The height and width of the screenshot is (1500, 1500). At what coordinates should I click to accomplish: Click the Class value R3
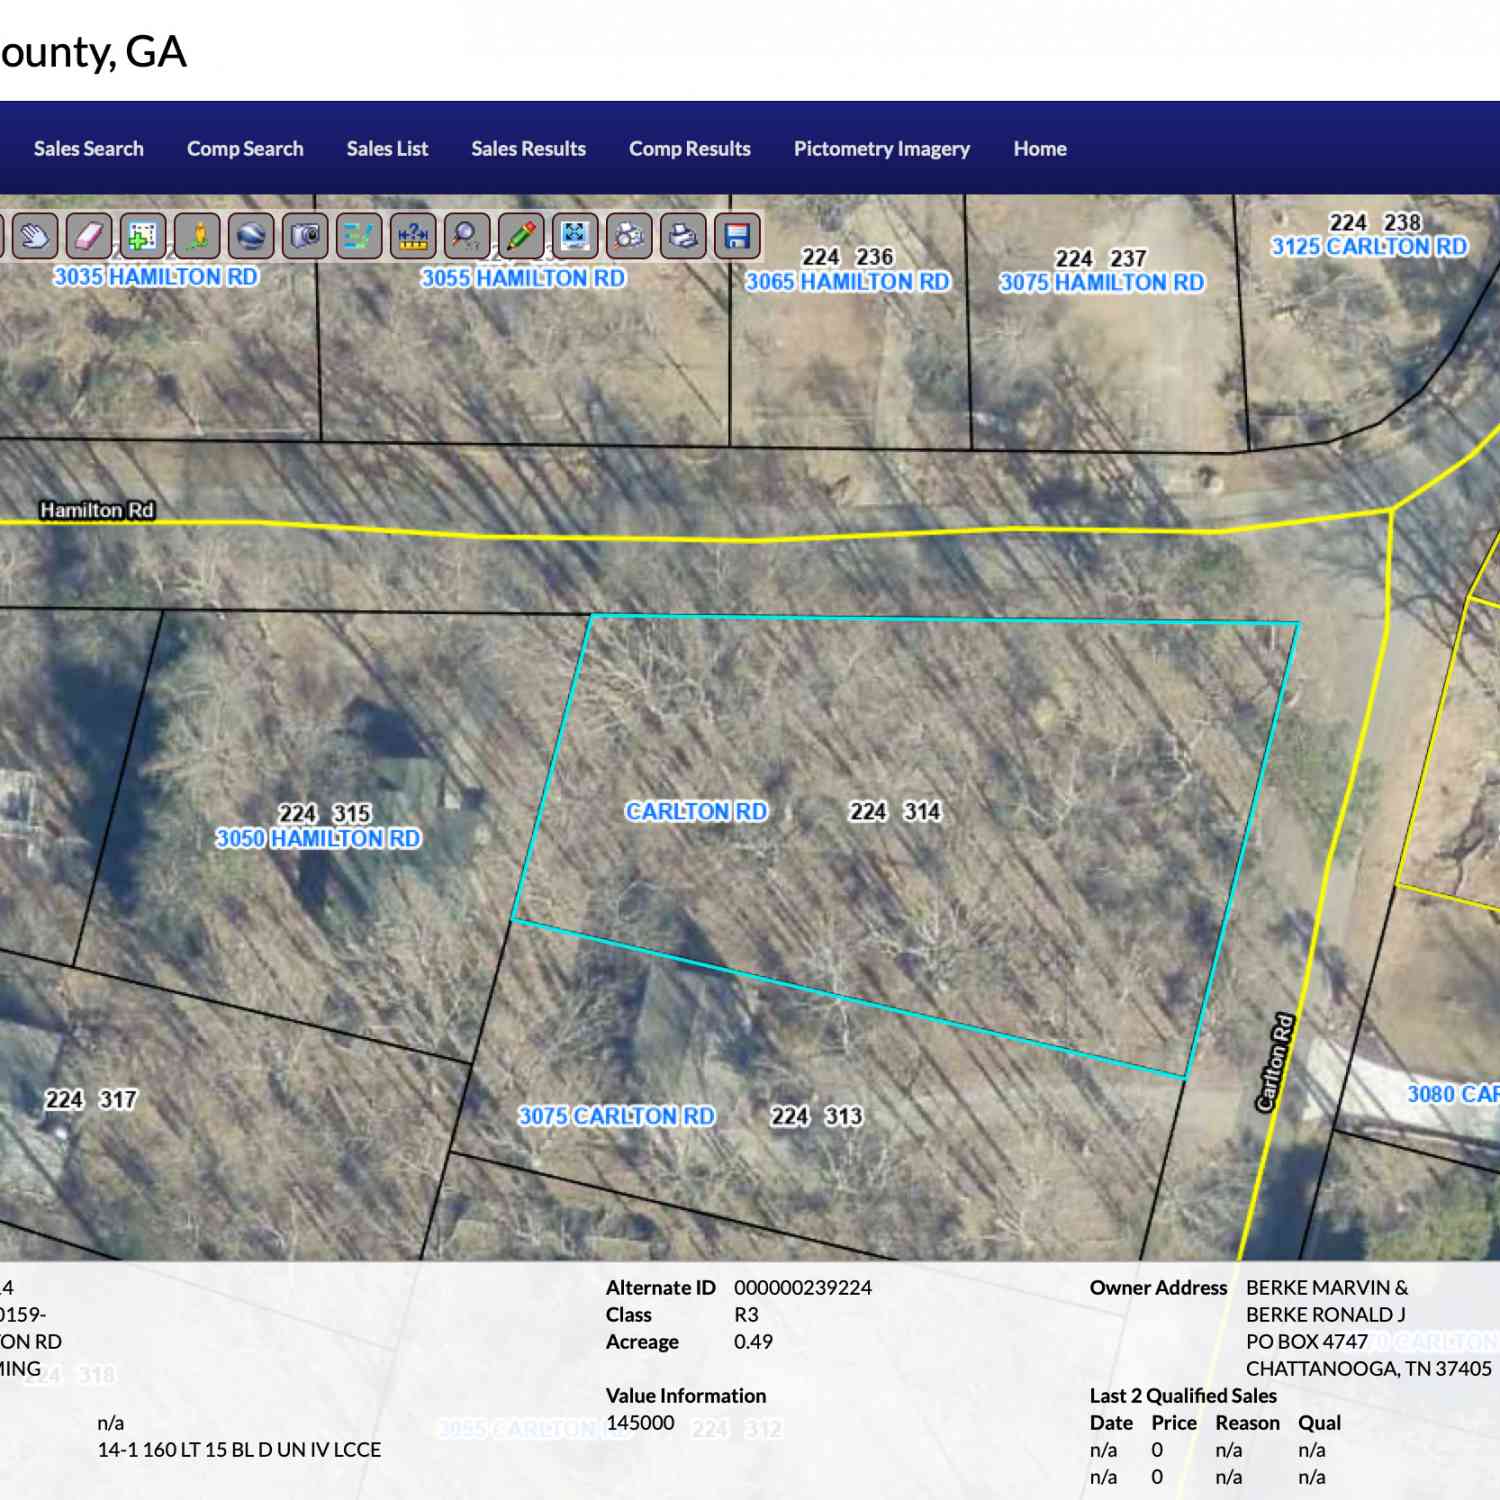[746, 1314]
